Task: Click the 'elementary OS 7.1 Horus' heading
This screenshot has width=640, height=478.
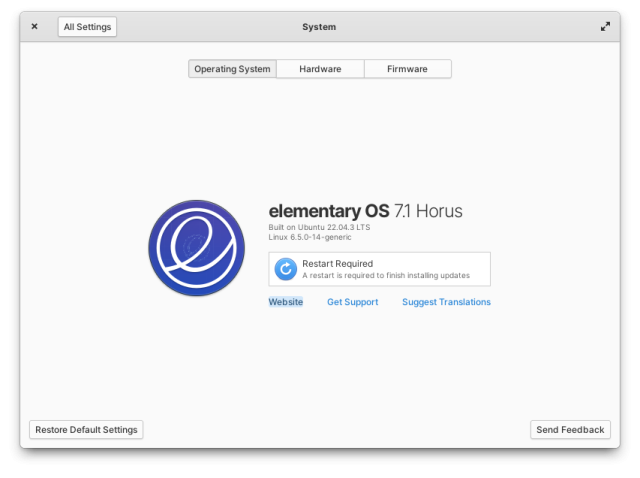Action: (365, 211)
